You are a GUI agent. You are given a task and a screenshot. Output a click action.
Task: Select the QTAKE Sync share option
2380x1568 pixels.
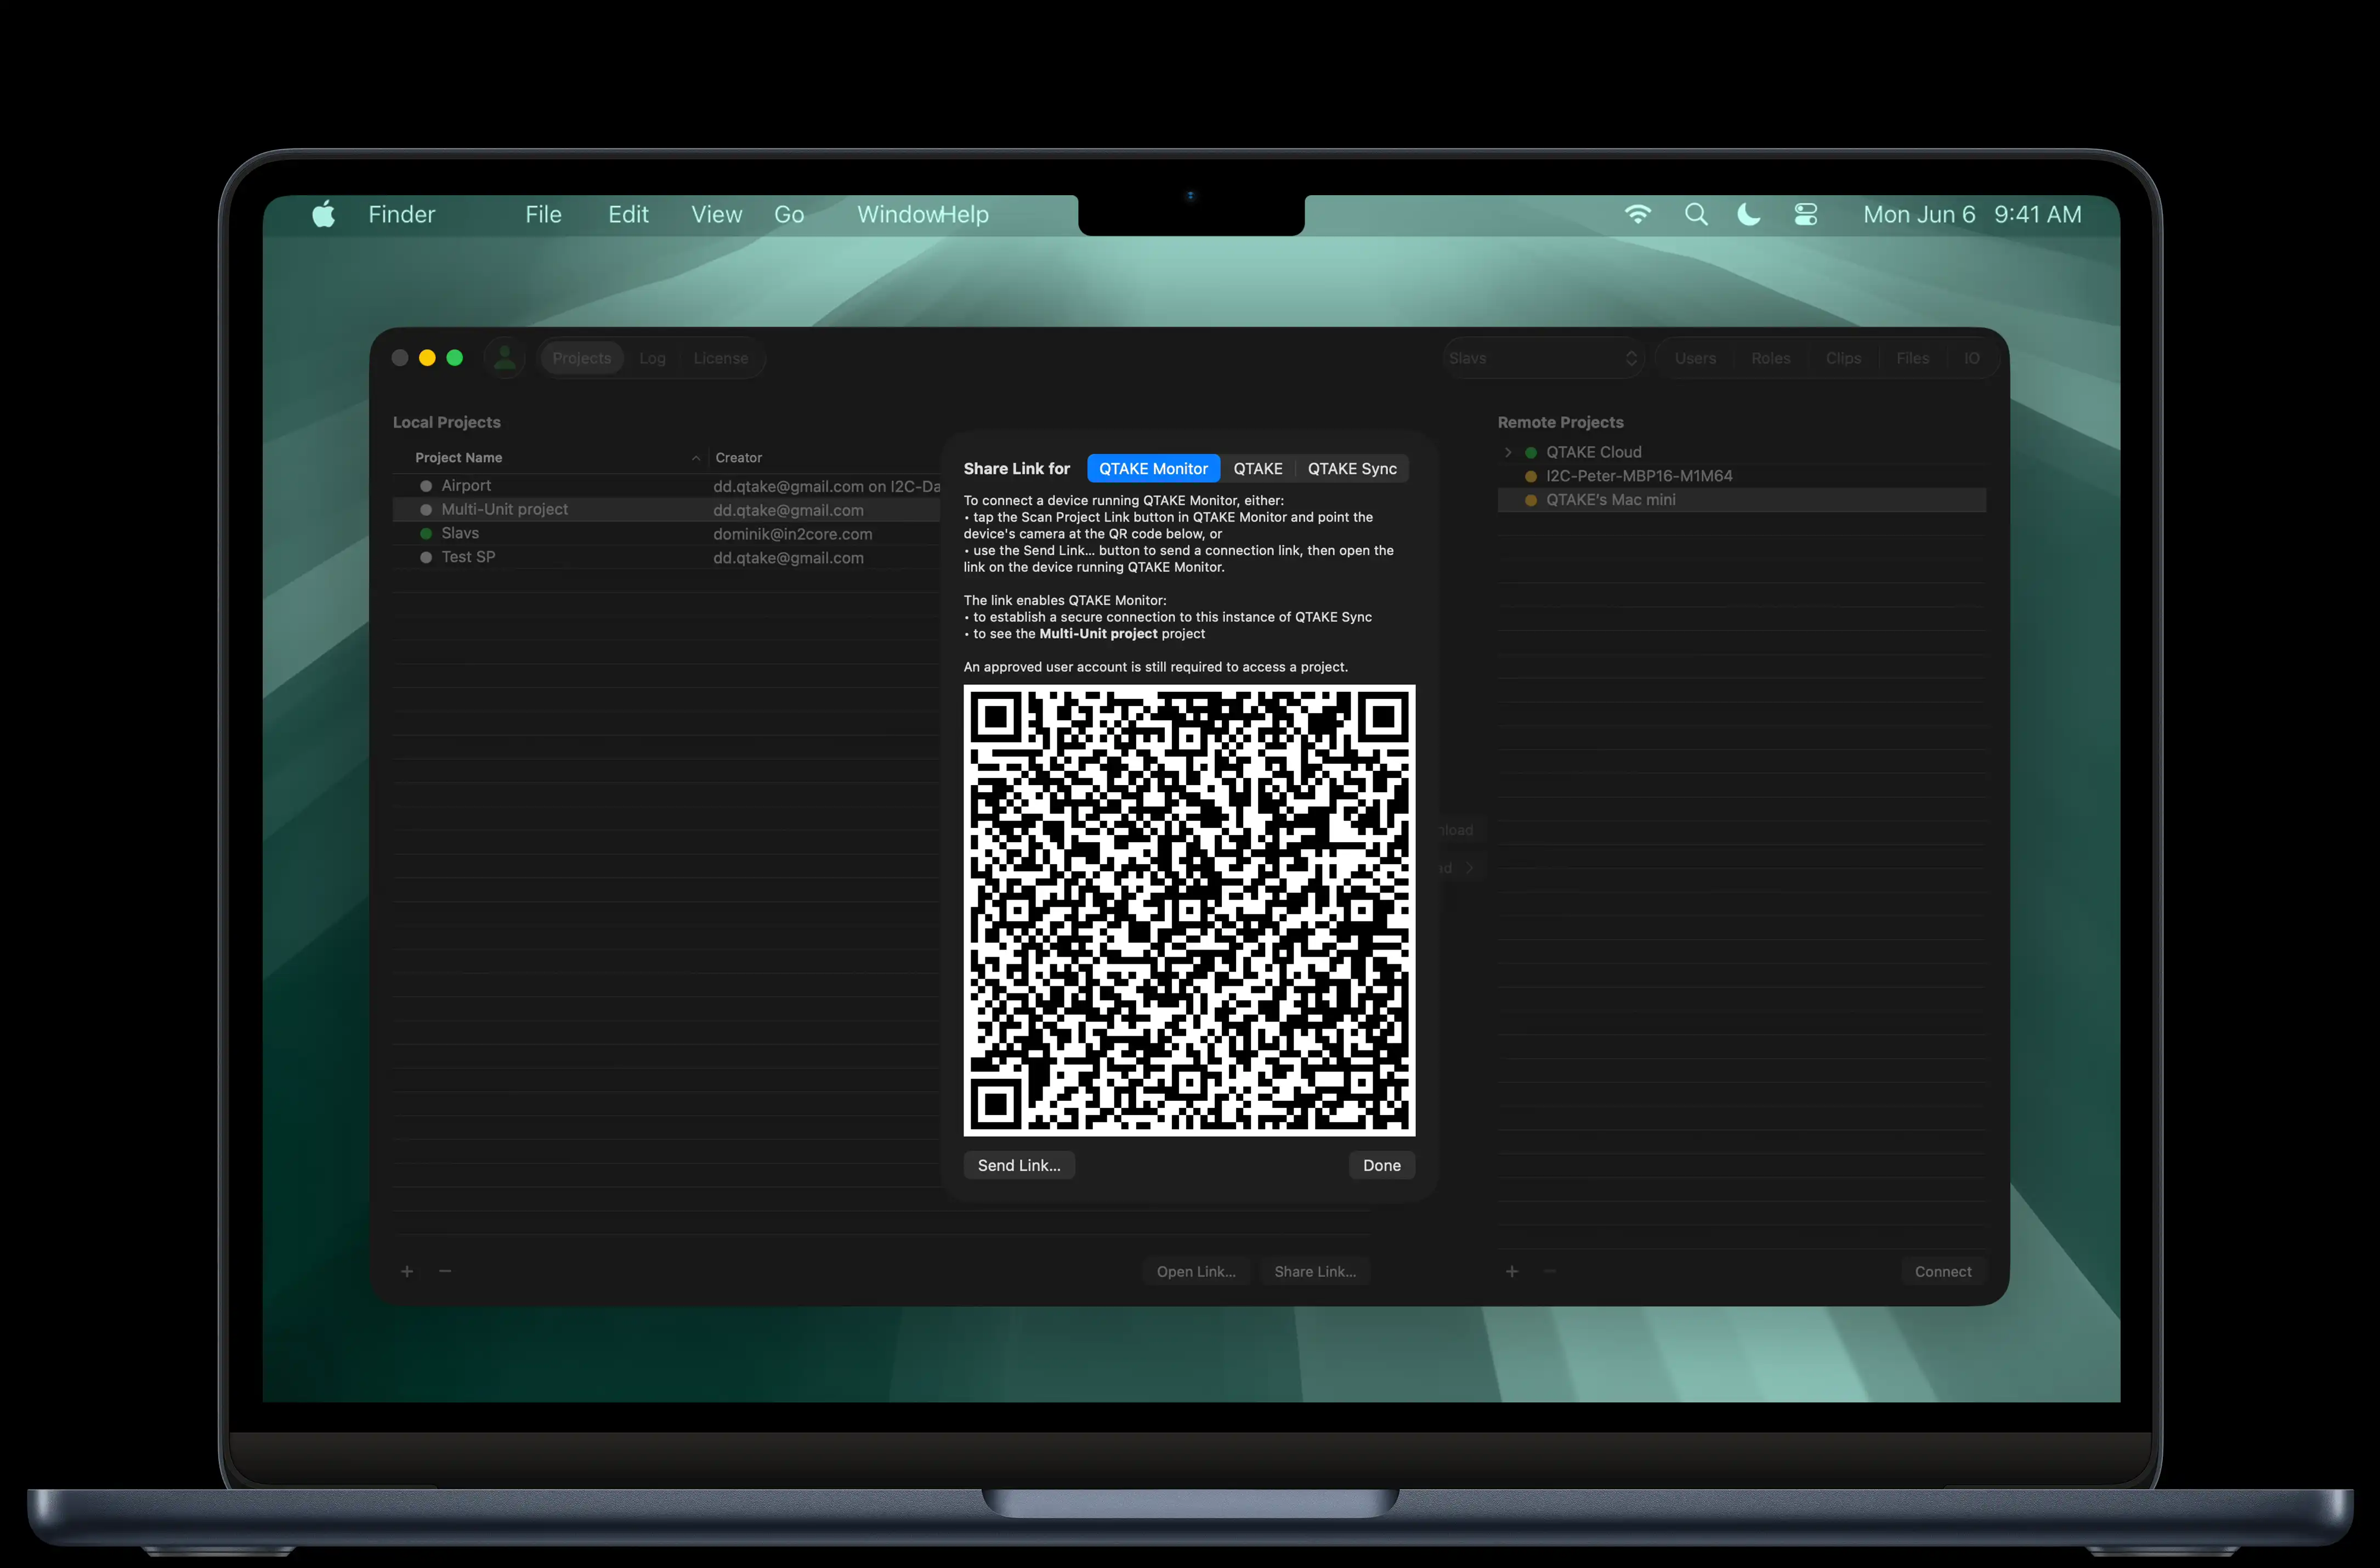[x=1352, y=468]
